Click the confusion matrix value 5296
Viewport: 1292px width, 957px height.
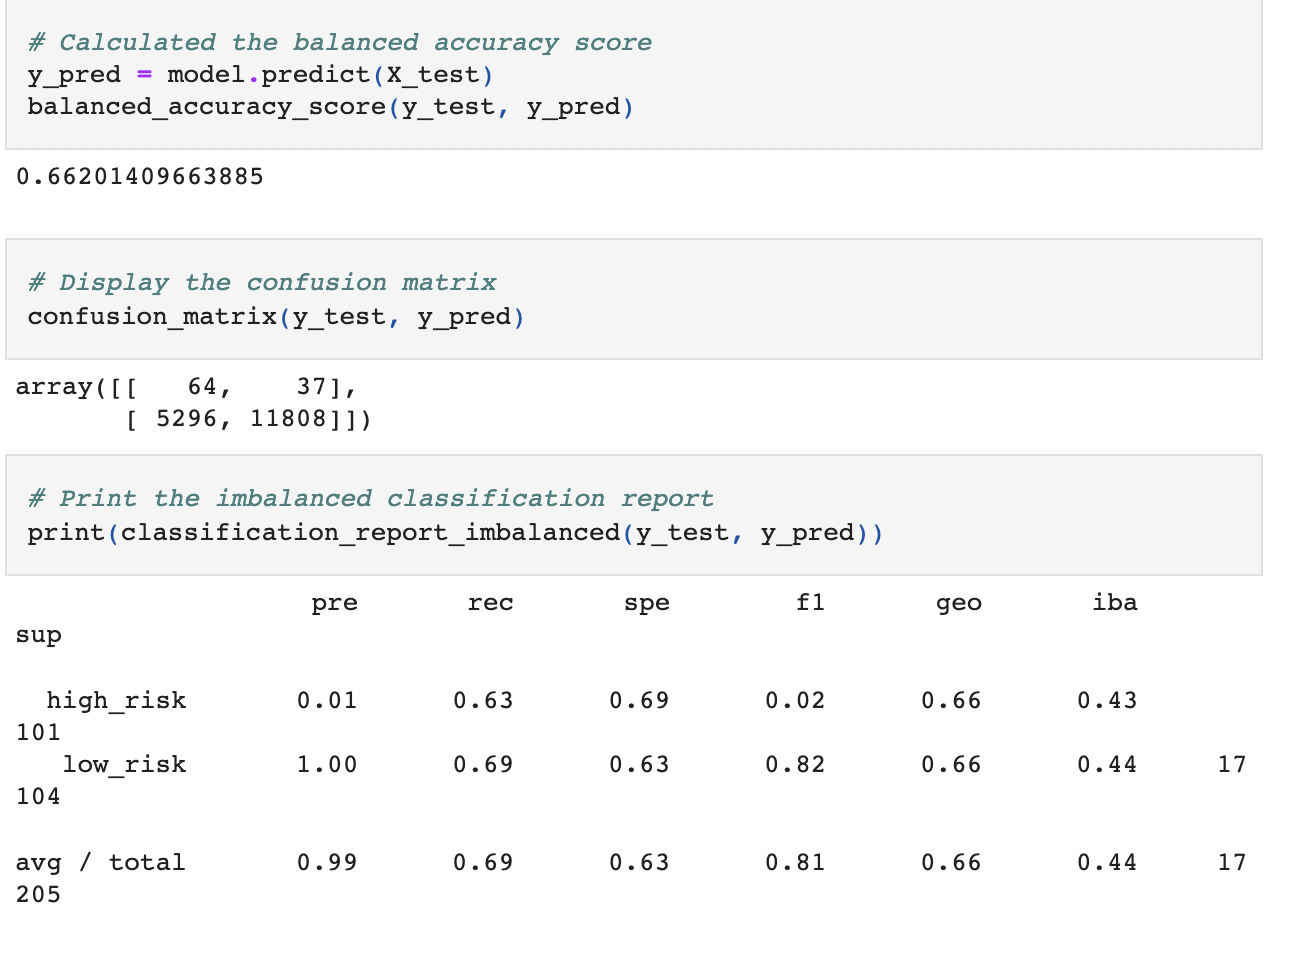(187, 419)
